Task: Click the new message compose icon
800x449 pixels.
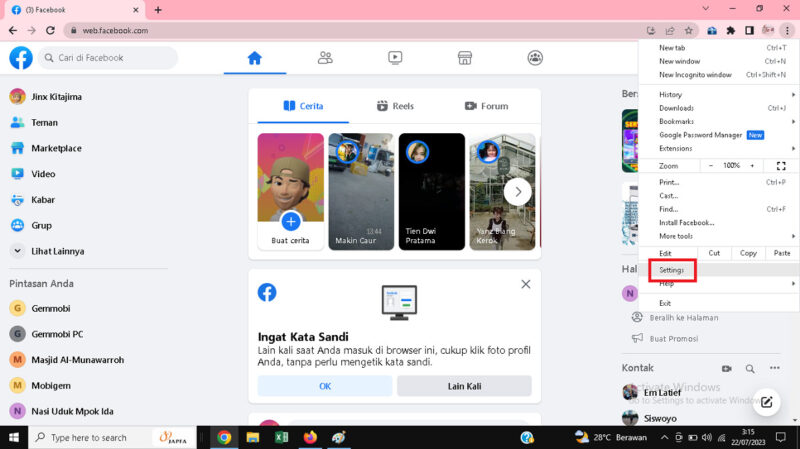Action: coord(766,402)
